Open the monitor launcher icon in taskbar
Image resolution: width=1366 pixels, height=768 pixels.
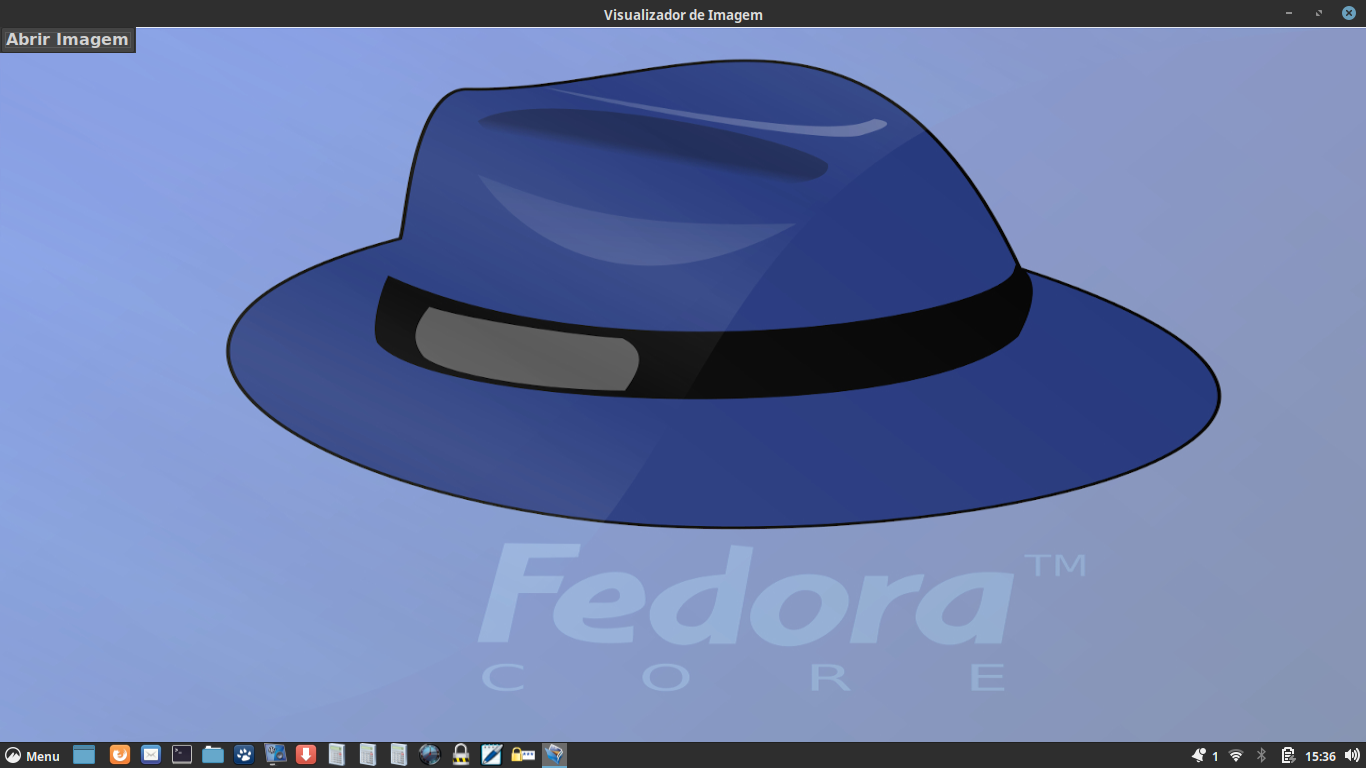click(x=276, y=755)
